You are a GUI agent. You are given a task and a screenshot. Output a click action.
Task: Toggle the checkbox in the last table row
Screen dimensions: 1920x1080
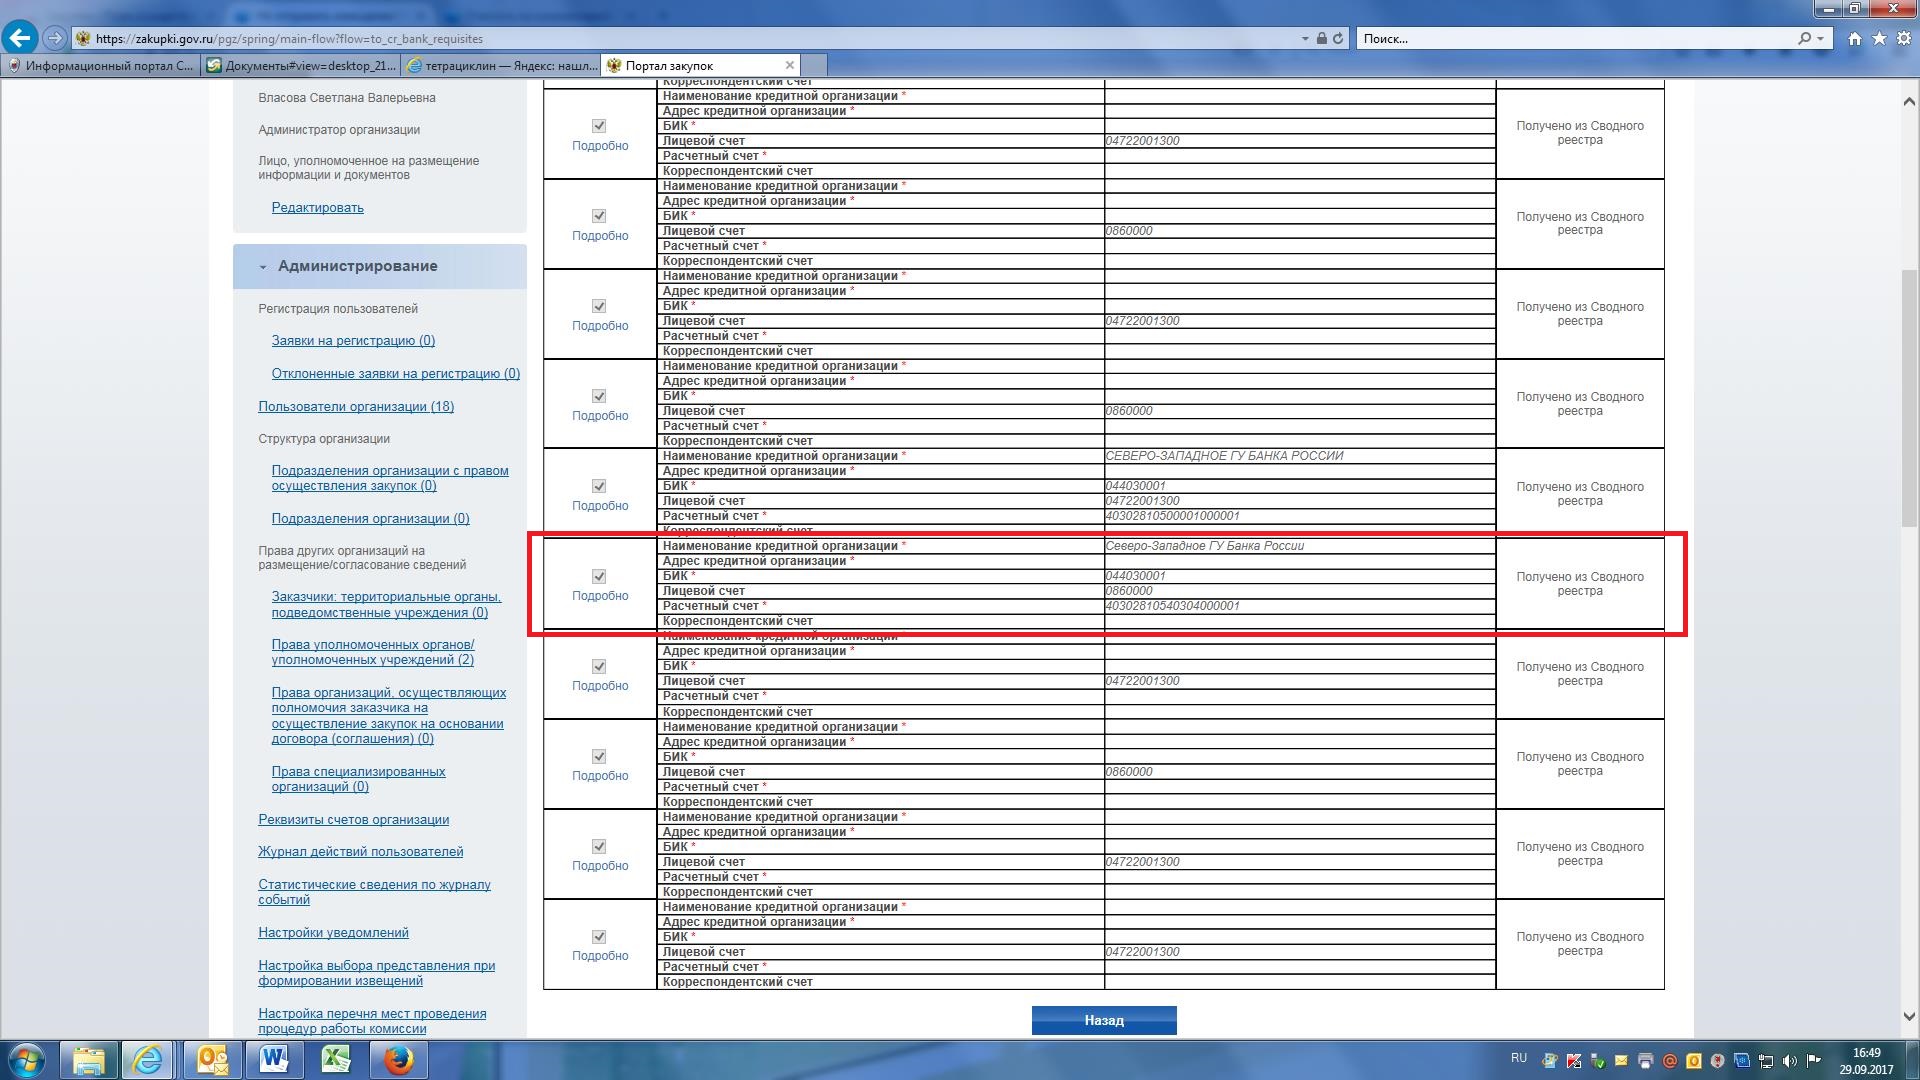[599, 936]
